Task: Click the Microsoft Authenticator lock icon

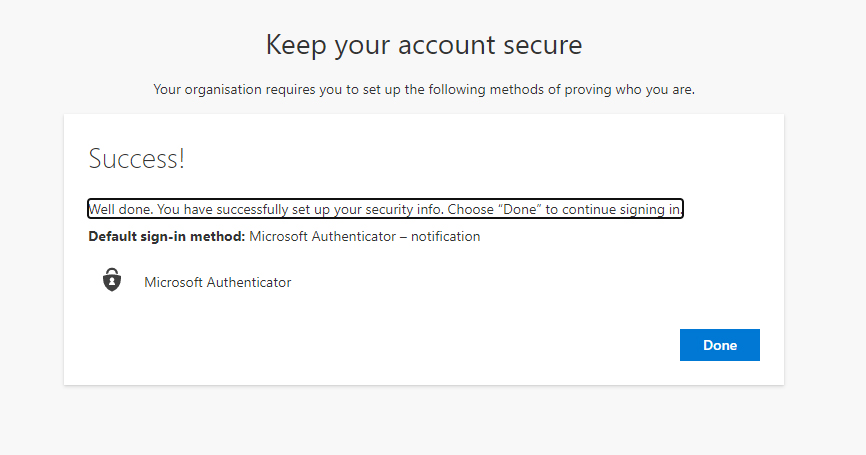Action: click(x=112, y=281)
